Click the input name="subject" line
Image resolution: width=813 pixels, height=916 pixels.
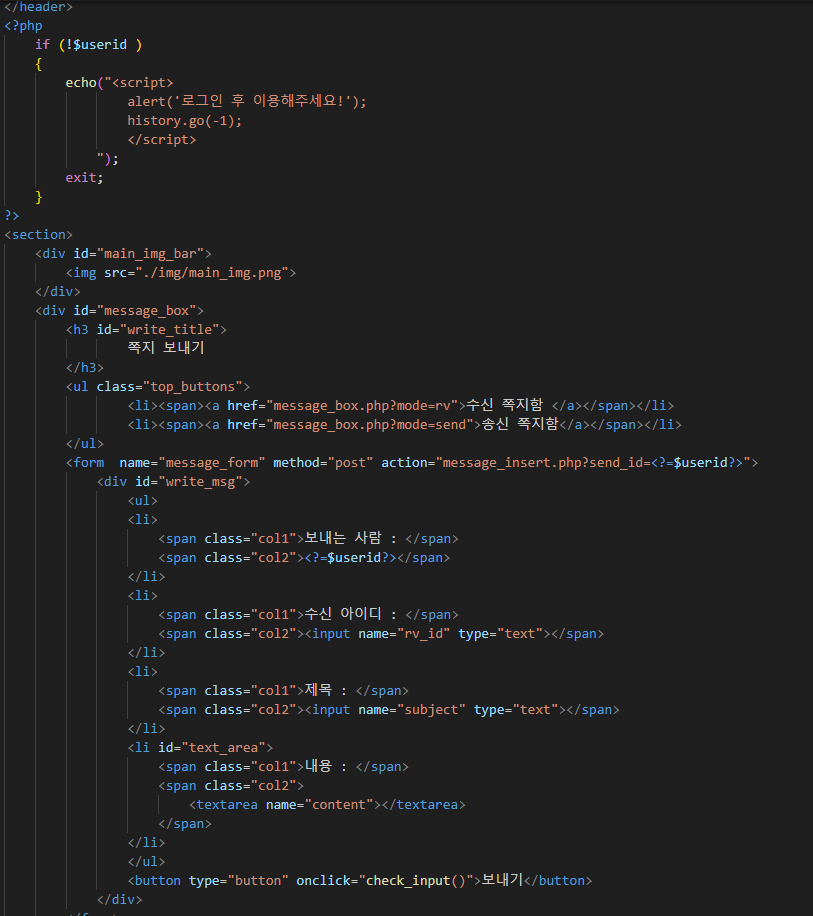click(389, 709)
